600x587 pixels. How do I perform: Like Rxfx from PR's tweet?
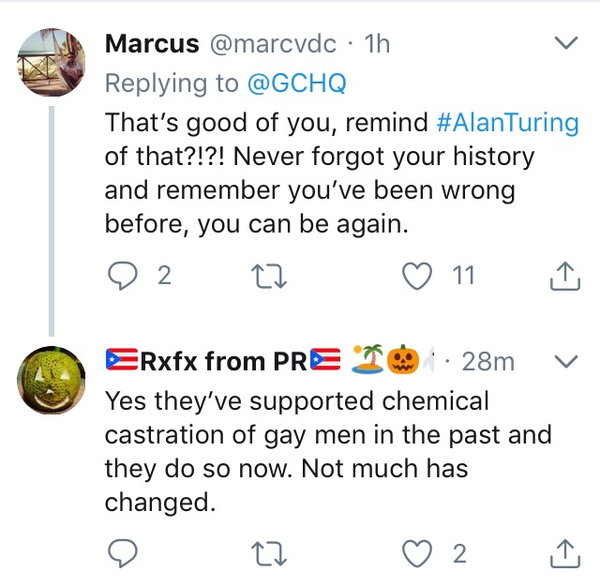tap(415, 552)
